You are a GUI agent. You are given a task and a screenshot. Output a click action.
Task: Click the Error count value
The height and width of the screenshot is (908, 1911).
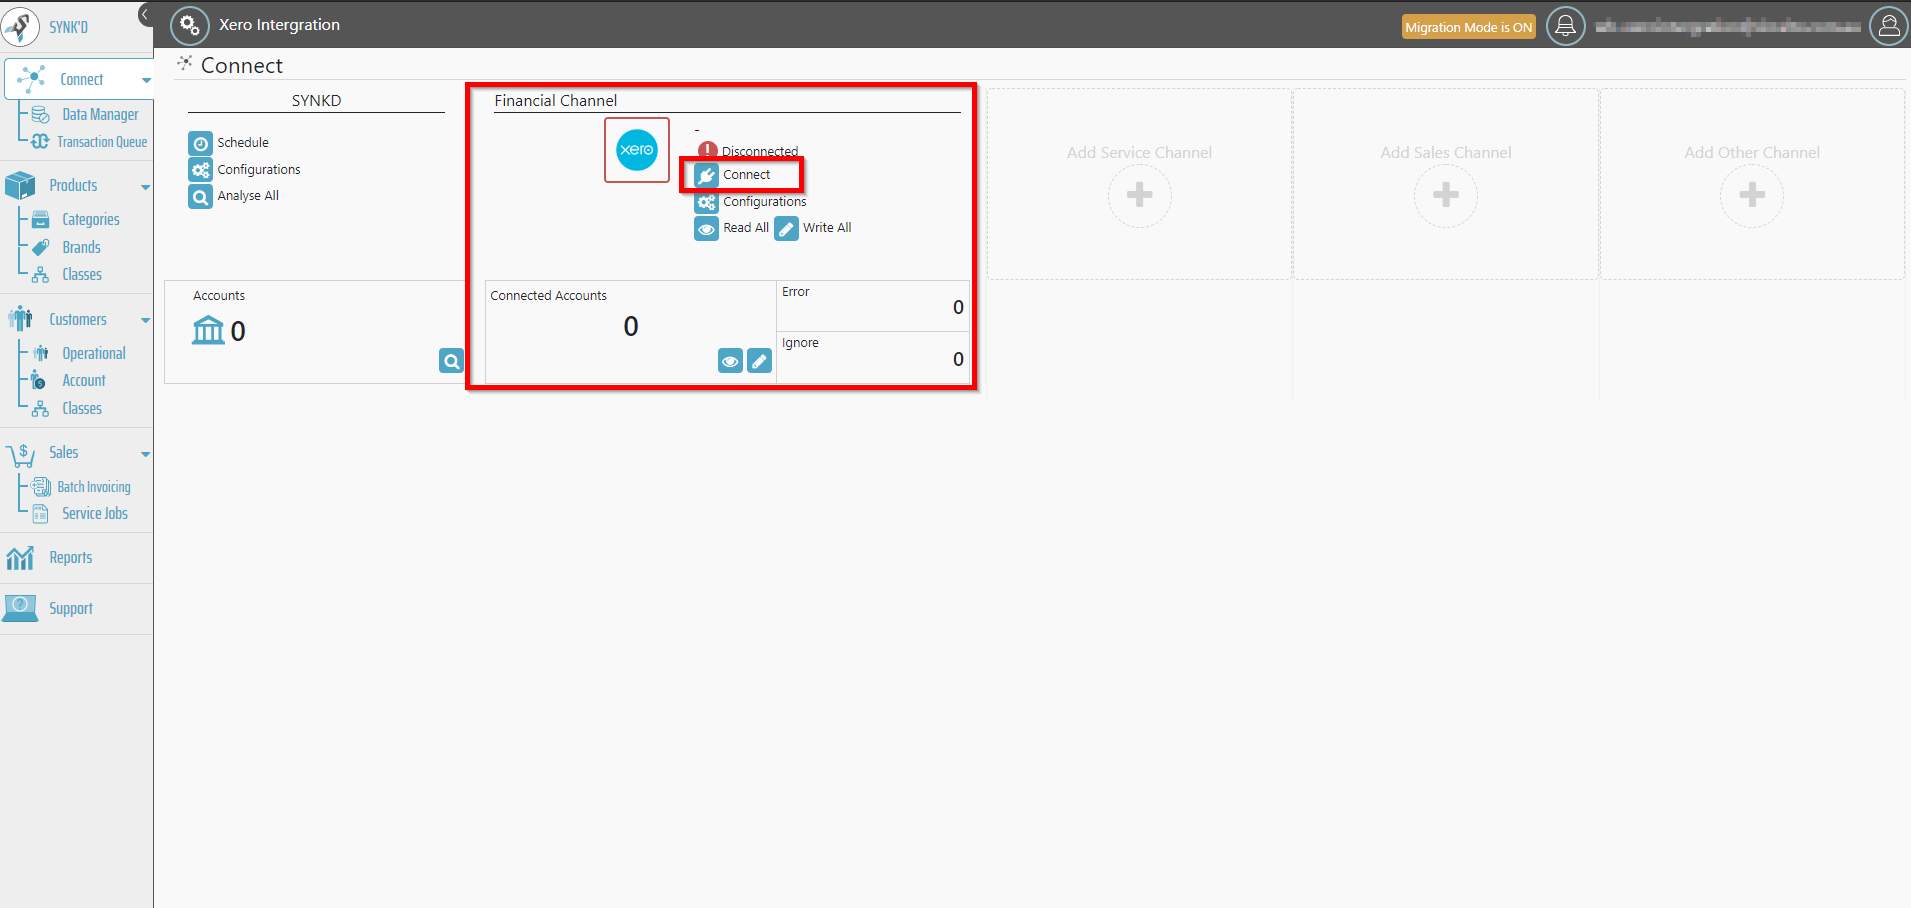click(x=958, y=308)
